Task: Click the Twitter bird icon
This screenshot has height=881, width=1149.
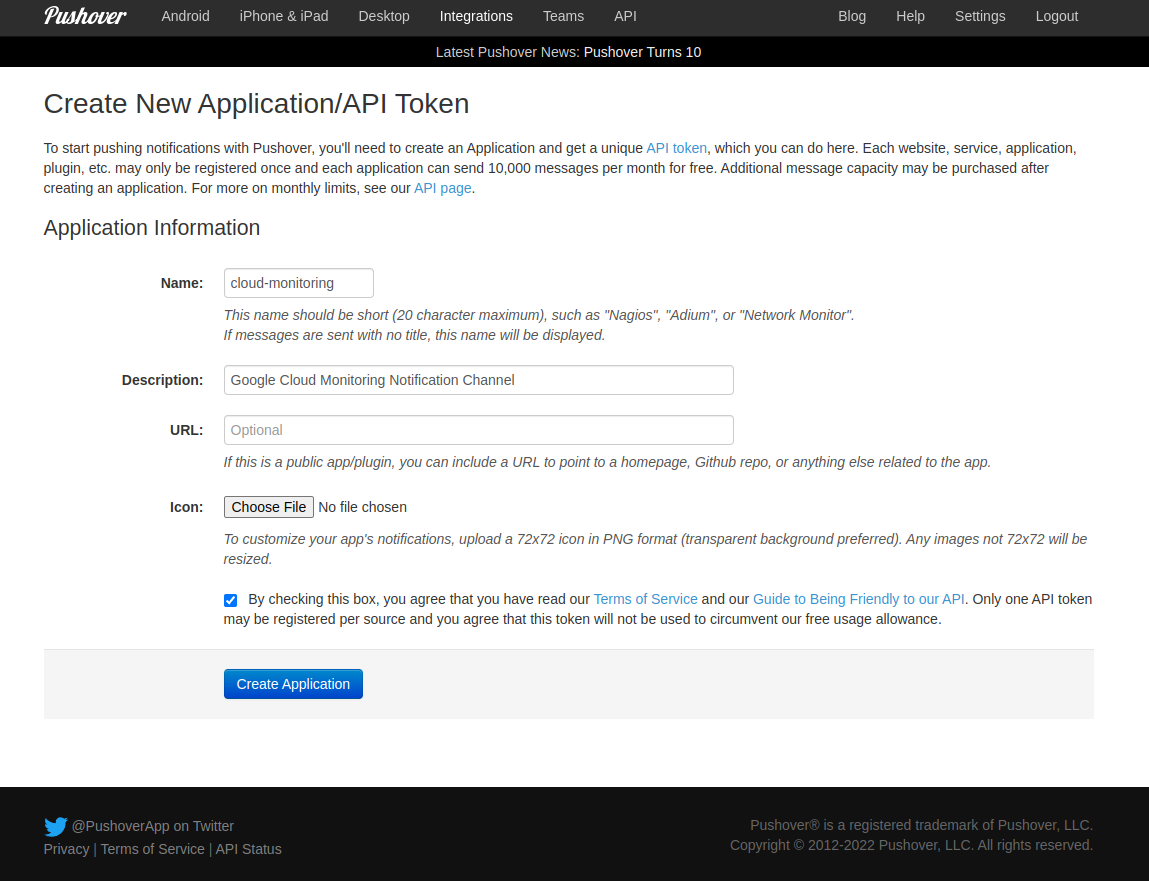Action: tap(56, 827)
